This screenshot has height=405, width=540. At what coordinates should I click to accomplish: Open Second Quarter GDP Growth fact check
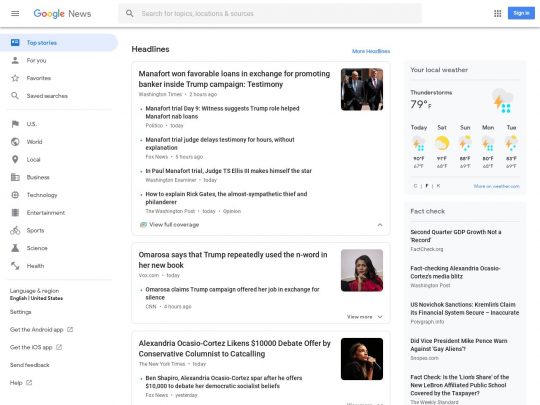(456, 236)
